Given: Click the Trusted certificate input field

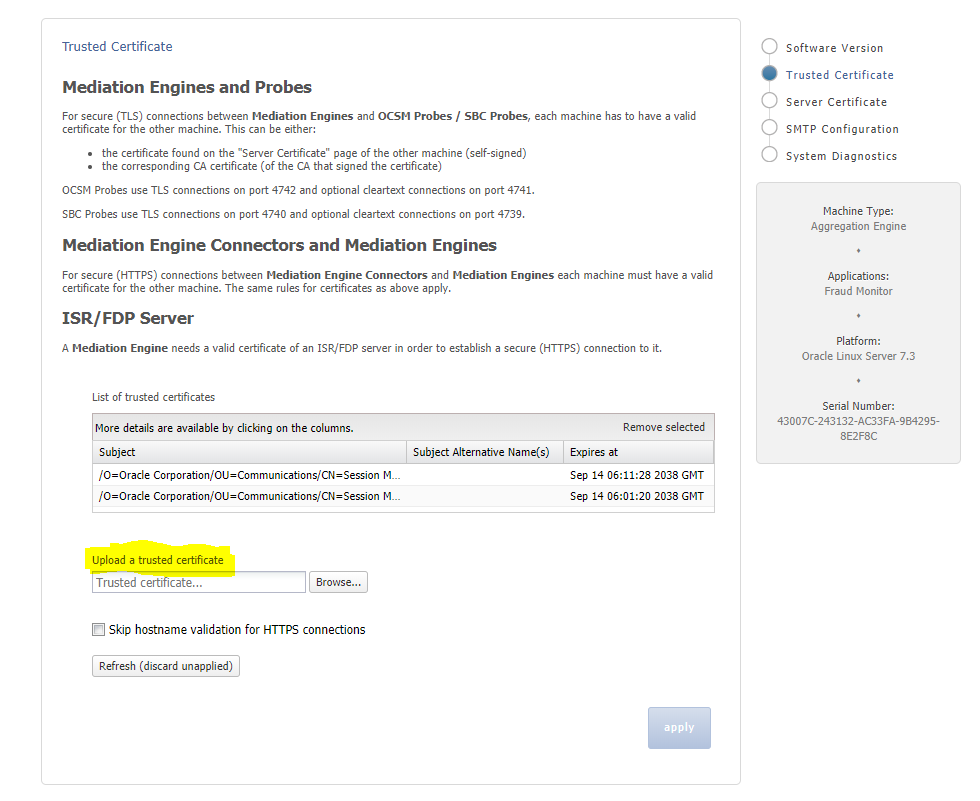Looking at the screenshot, I should tap(198, 581).
